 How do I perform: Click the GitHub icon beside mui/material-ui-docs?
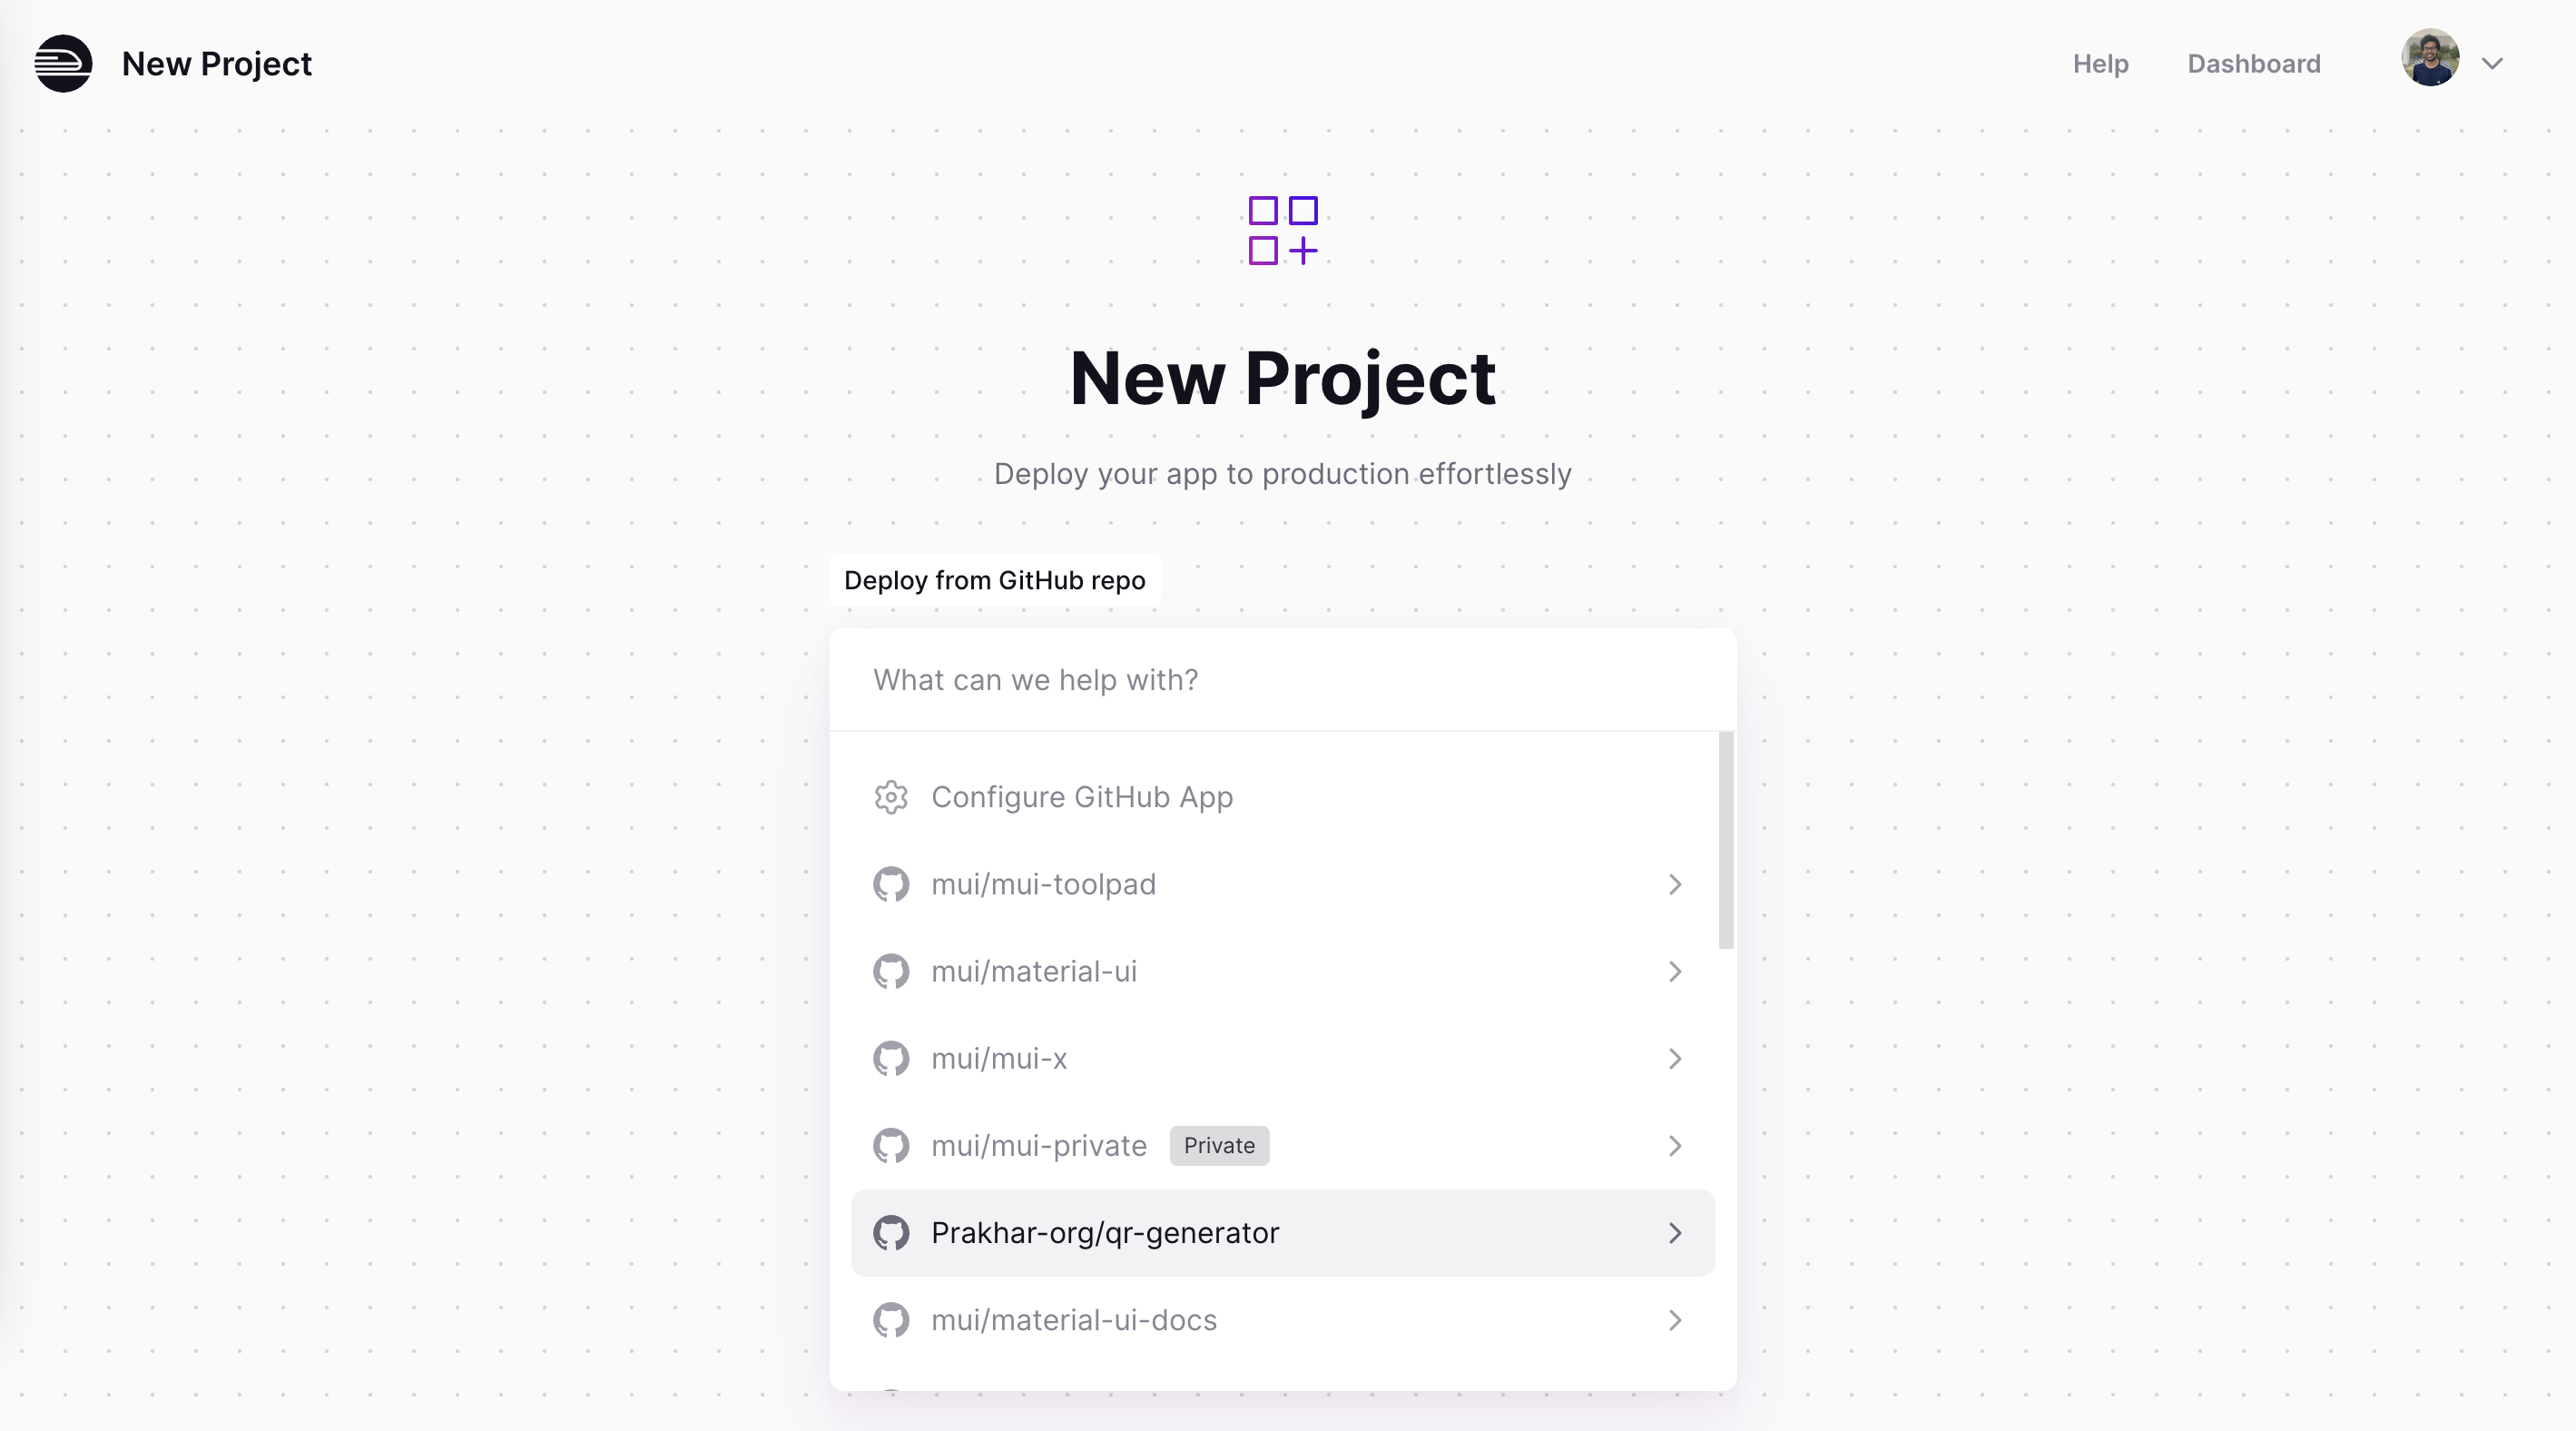point(891,1320)
